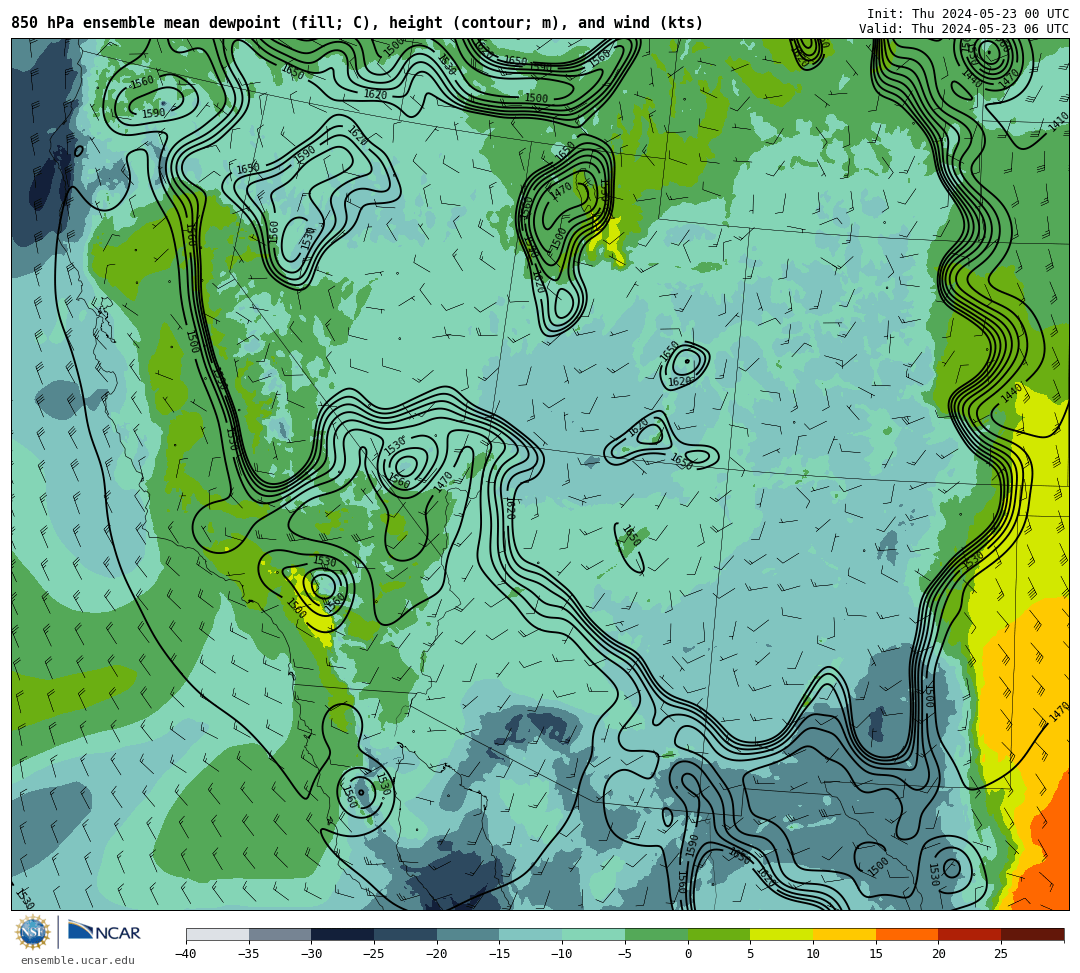Viewport: 1080px width, 973px height.
Task: Pick the mint green -10 to -5 colorbar segment
Action: (594, 934)
